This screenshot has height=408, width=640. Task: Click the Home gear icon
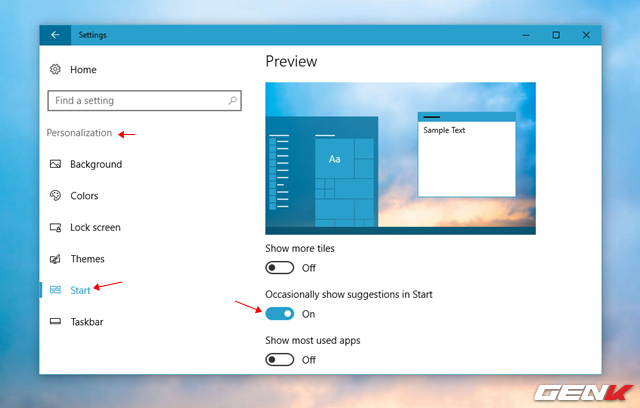[x=55, y=69]
